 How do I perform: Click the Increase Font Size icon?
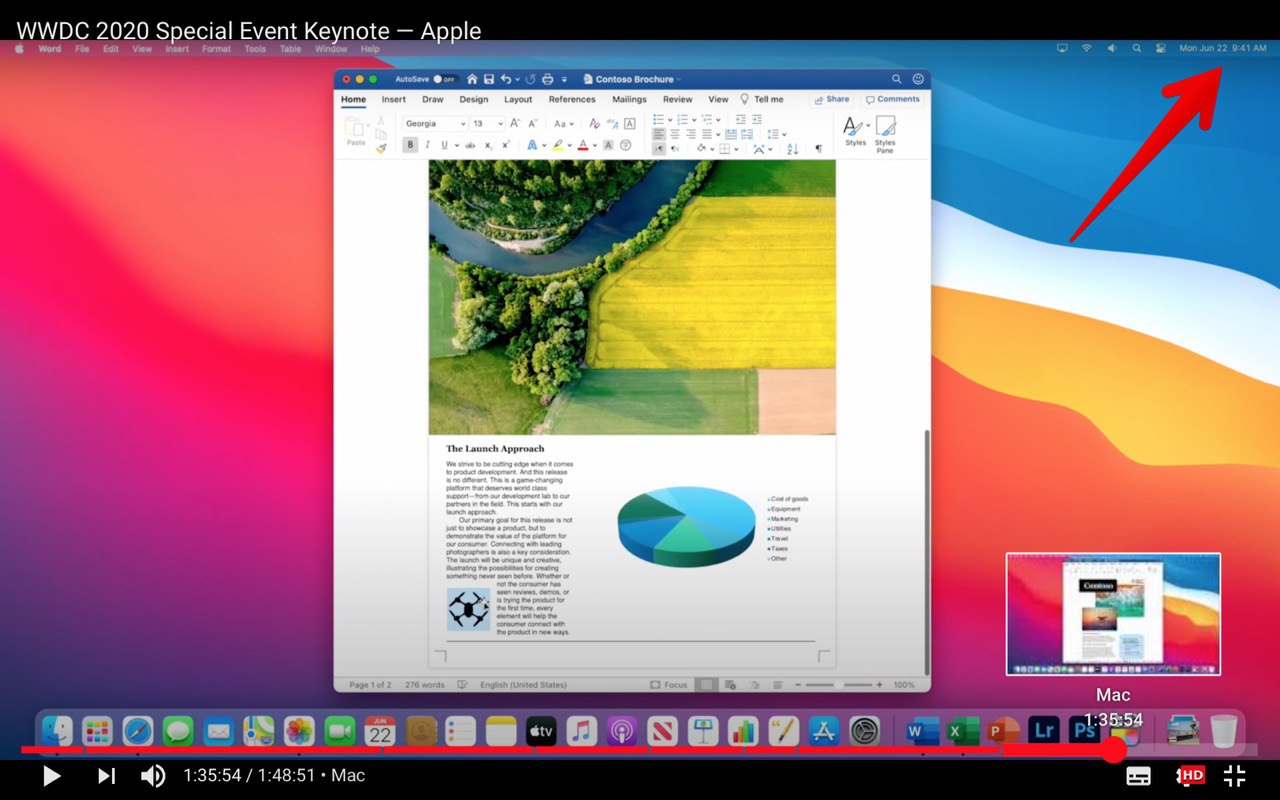(516, 123)
